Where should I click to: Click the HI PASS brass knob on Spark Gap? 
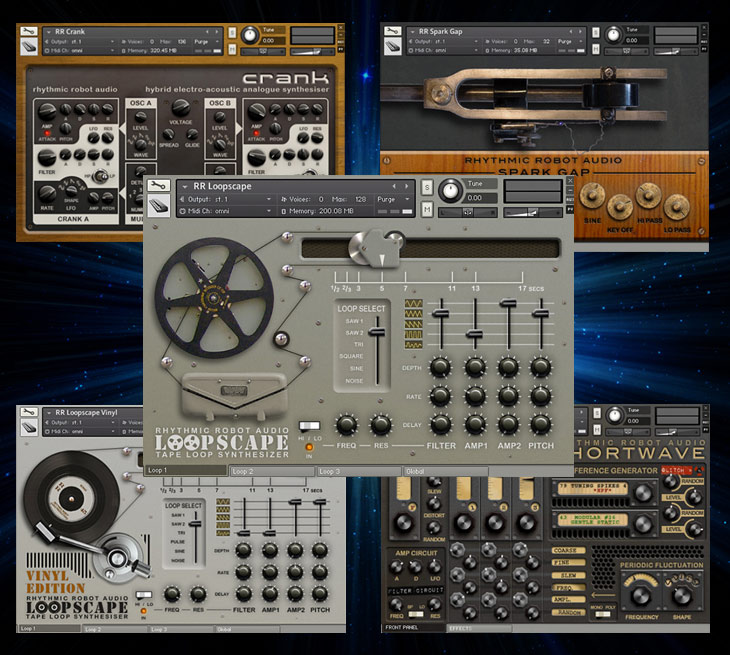(x=648, y=196)
